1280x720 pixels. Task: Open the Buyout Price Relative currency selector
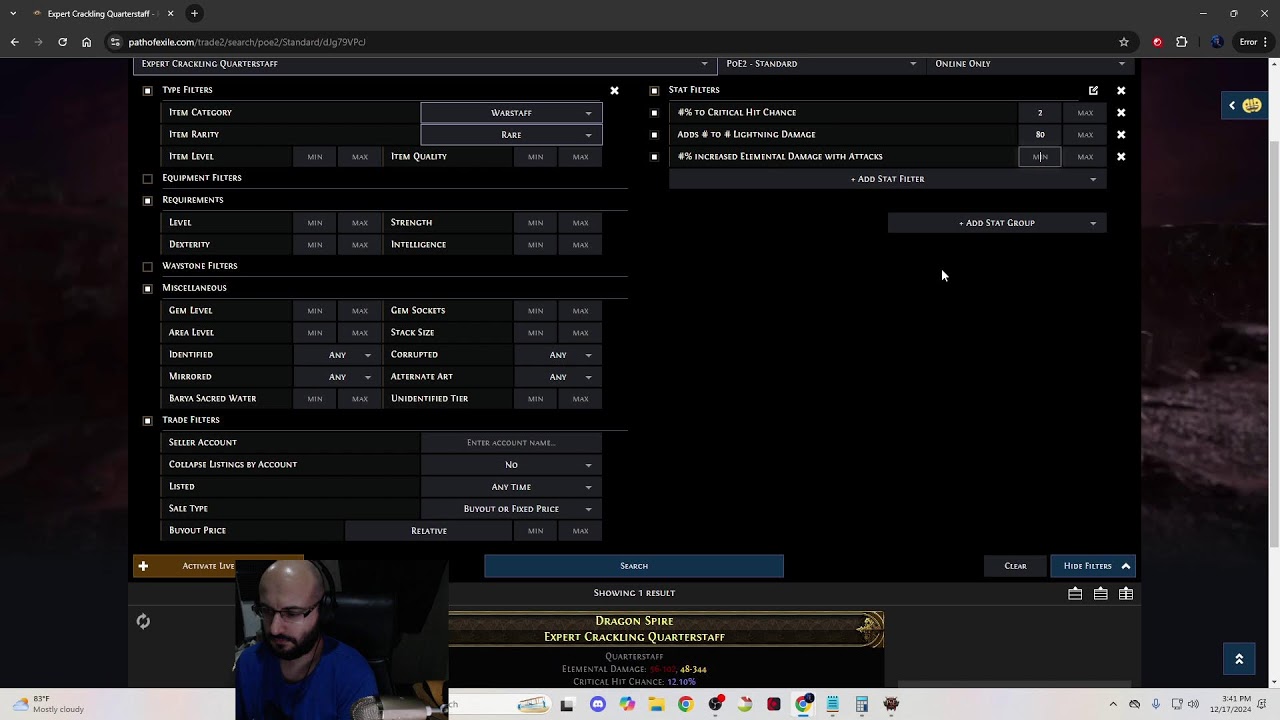click(x=429, y=530)
